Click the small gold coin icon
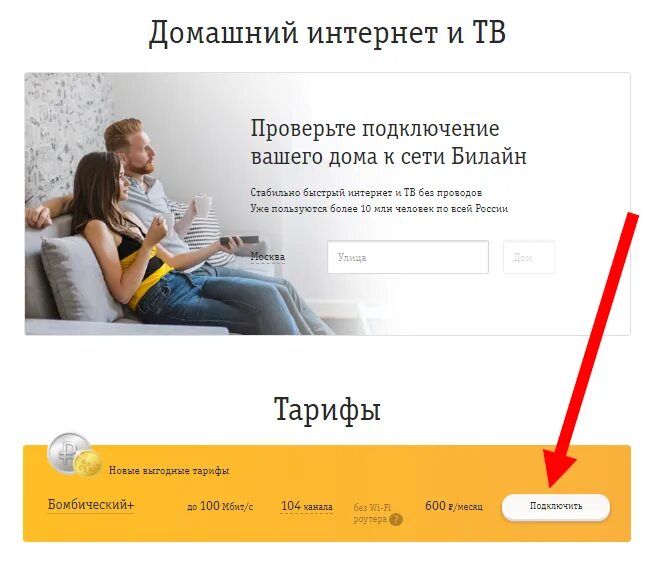The height and width of the screenshot is (566, 657). tap(88, 464)
